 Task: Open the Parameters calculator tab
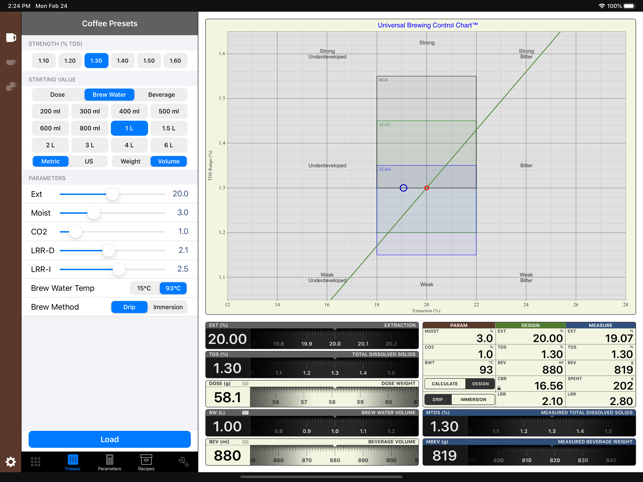pos(109,462)
